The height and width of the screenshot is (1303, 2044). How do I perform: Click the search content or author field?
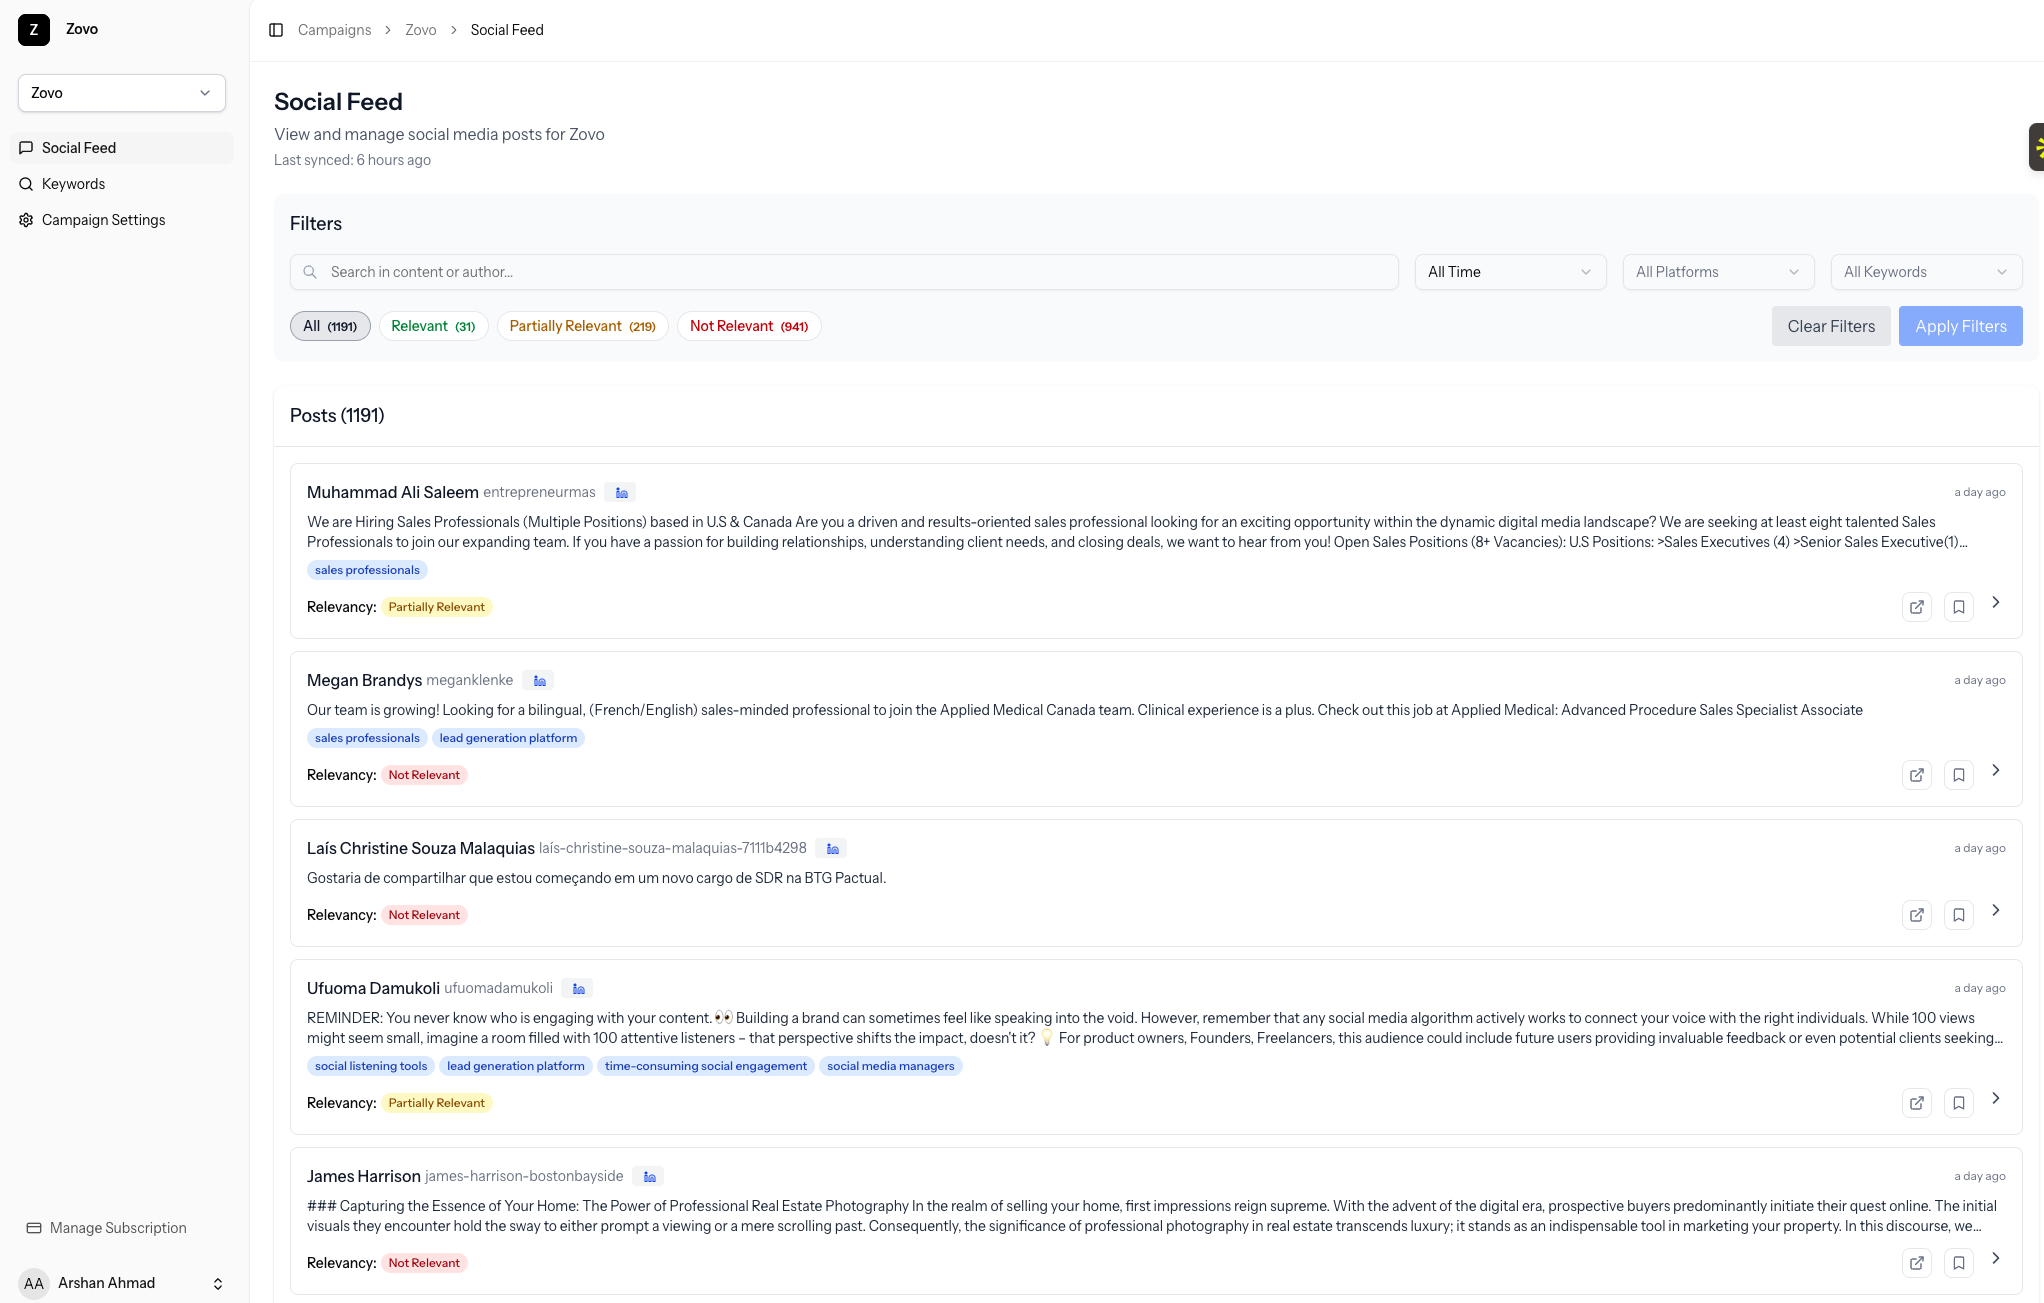tap(844, 272)
